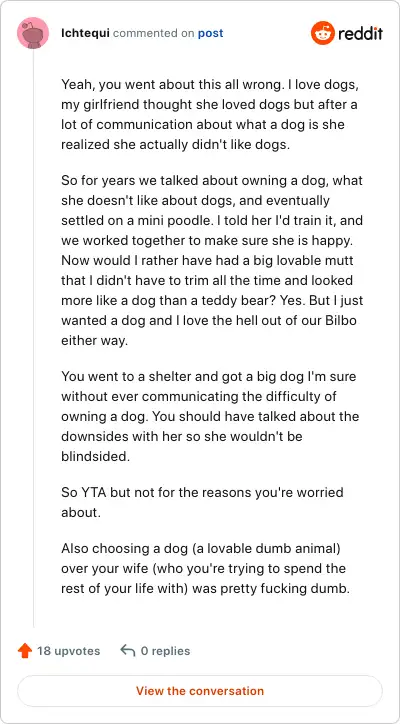Open the Ichtequi username profile

(85, 33)
